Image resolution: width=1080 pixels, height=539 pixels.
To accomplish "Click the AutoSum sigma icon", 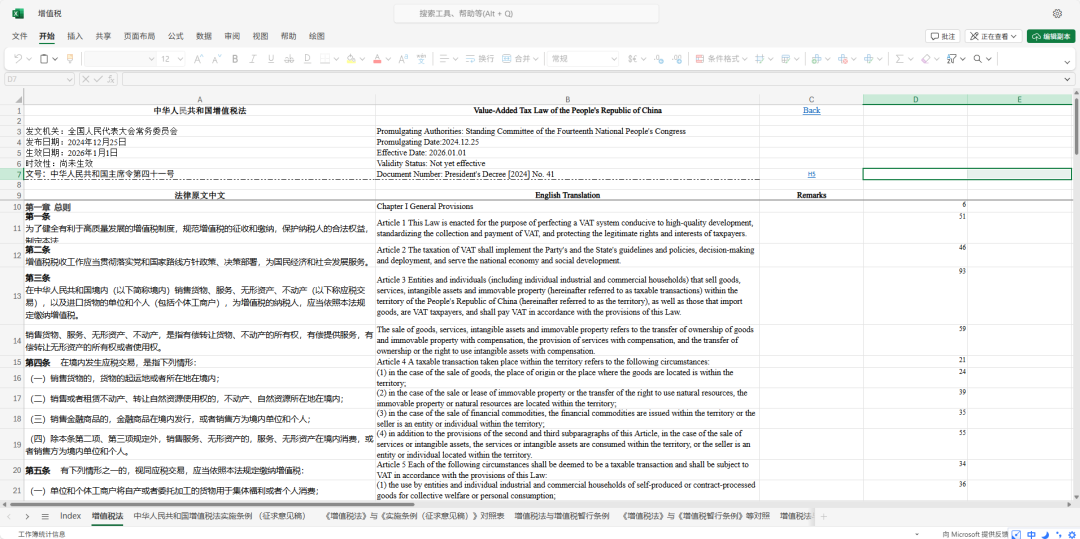I will [x=899, y=59].
